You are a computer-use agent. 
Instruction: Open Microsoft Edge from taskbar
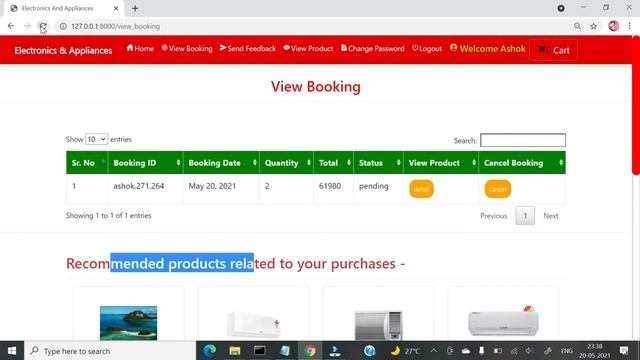point(210,351)
